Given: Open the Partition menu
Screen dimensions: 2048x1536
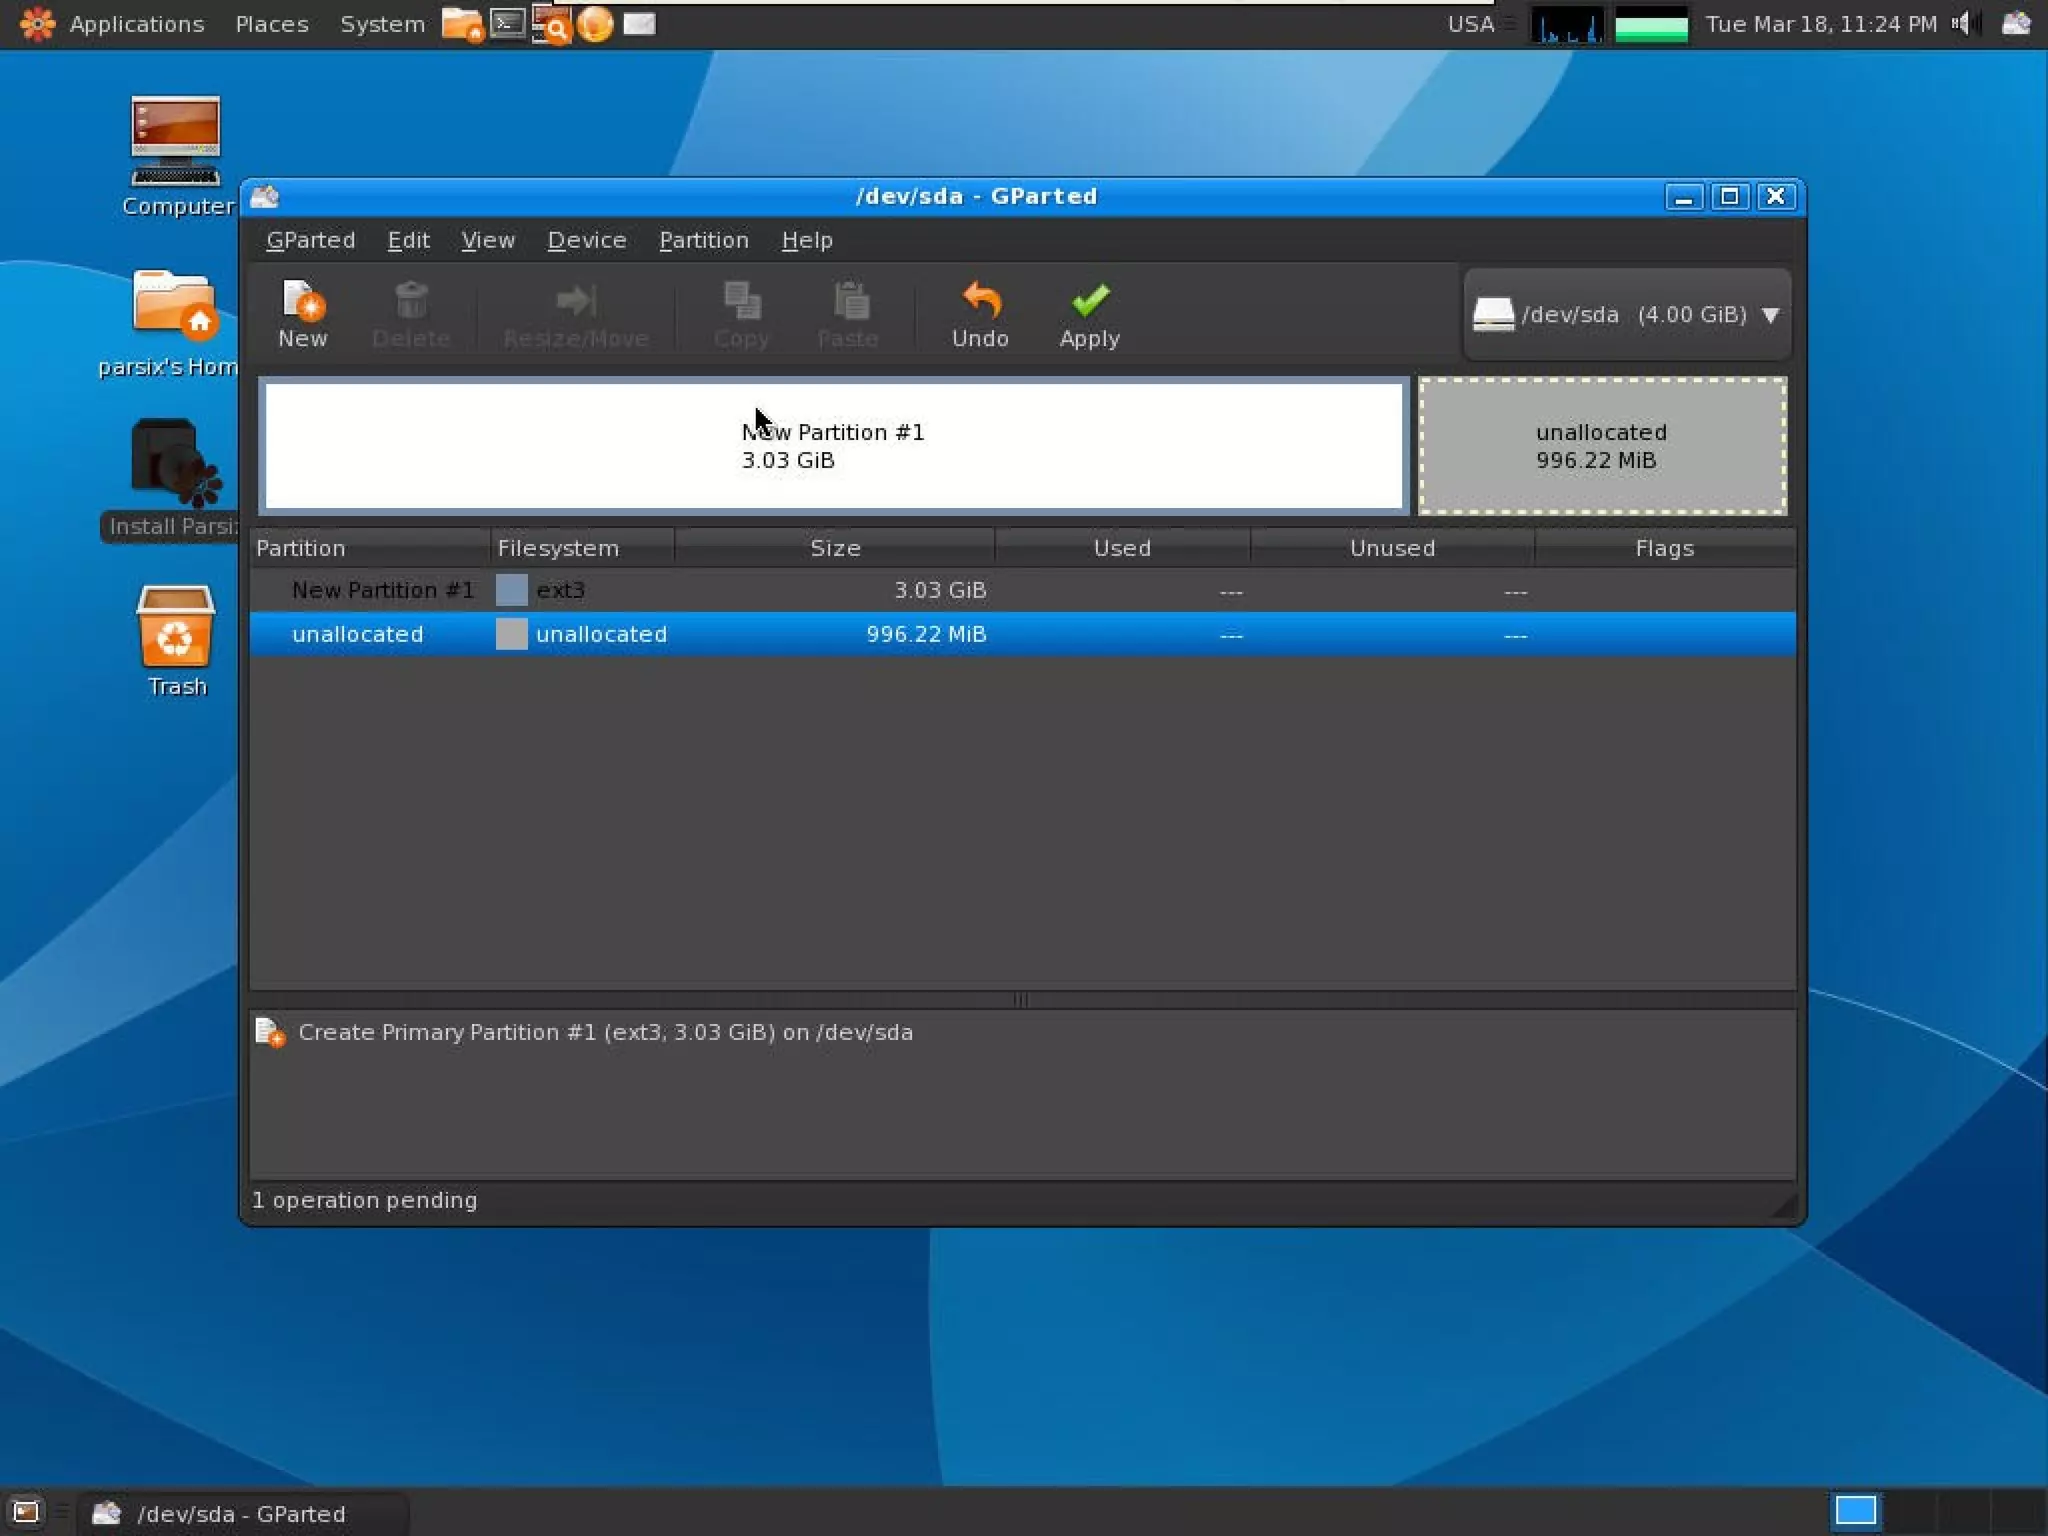Looking at the screenshot, I should (x=703, y=240).
